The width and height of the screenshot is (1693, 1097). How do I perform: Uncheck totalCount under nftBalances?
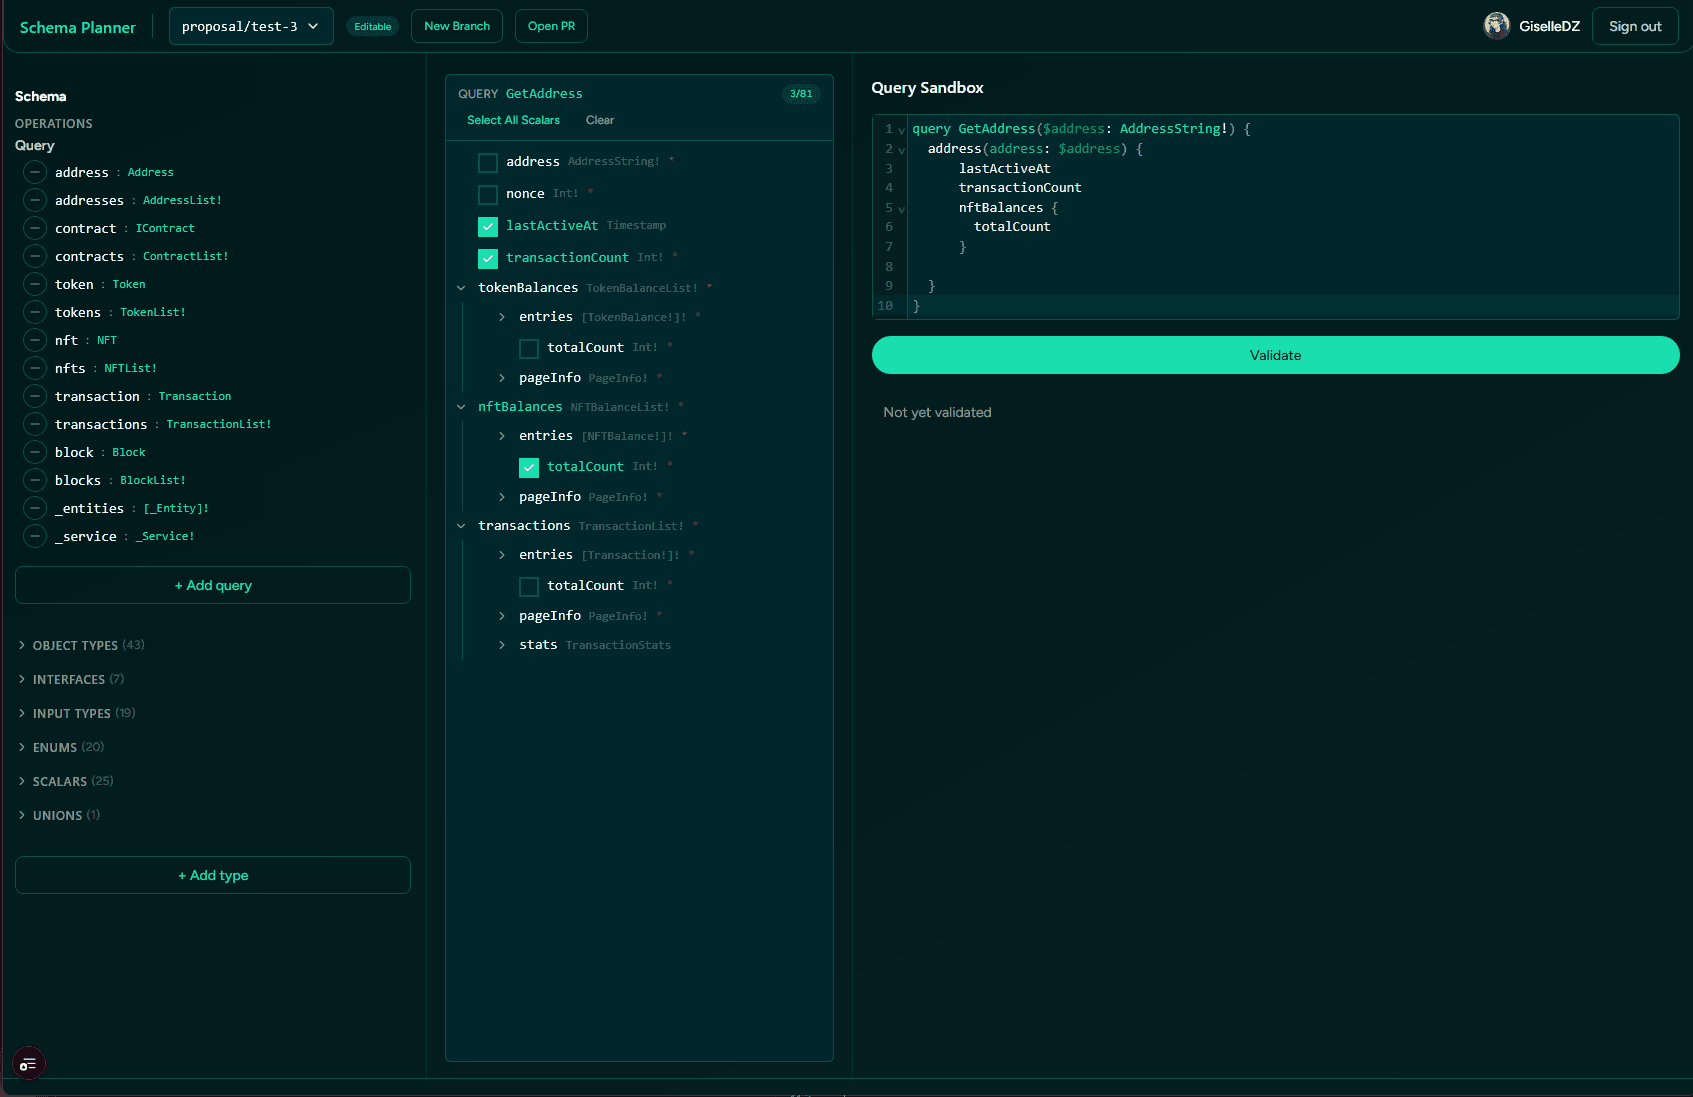[x=528, y=467]
